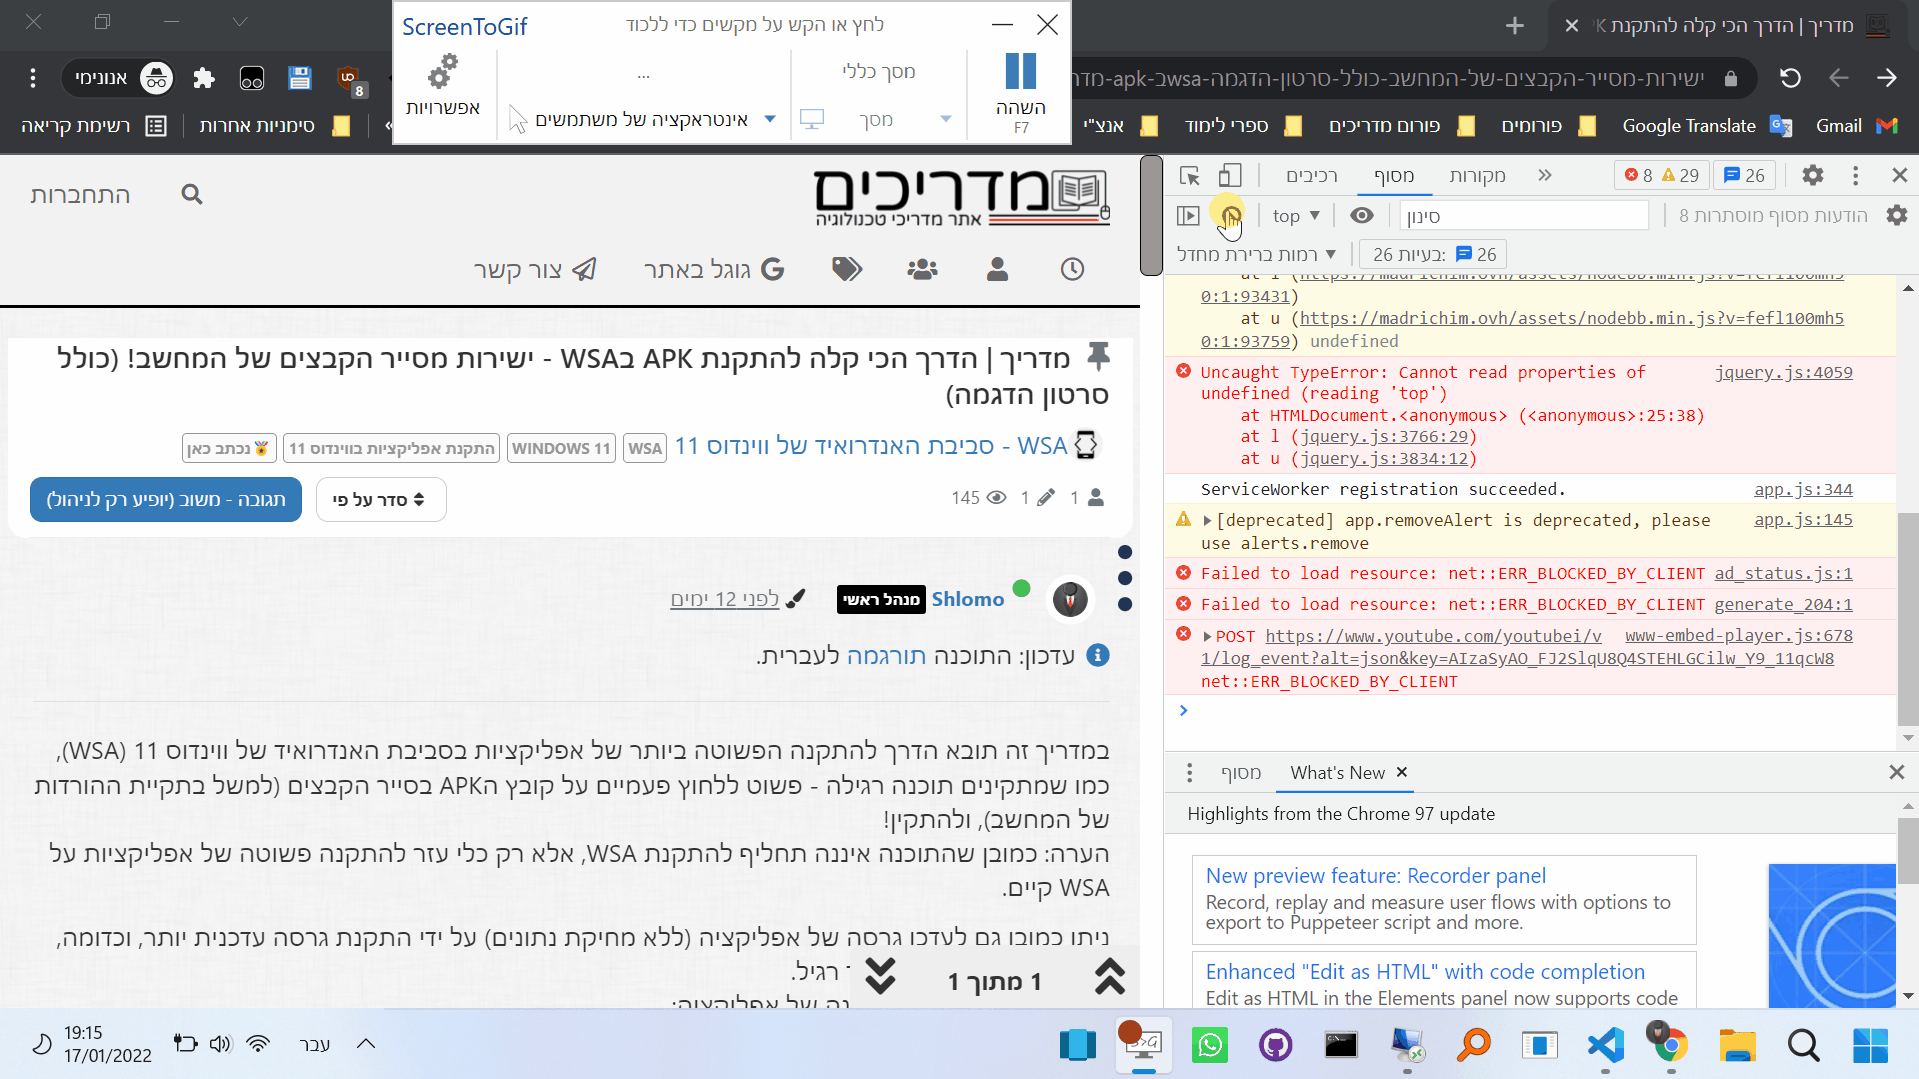Open Shlomo's user profile link
This screenshot has height=1079, width=1919.
[x=967, y=598]
